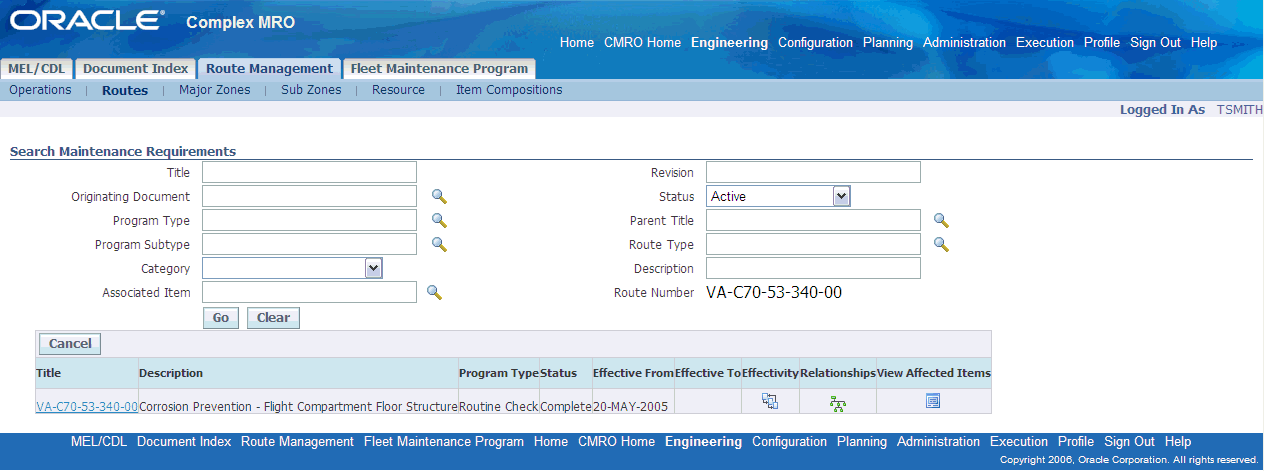Switch to Document Index tab
This screenshot has width=1264, height=471.
pyautogui.click(x=135, y=69)
